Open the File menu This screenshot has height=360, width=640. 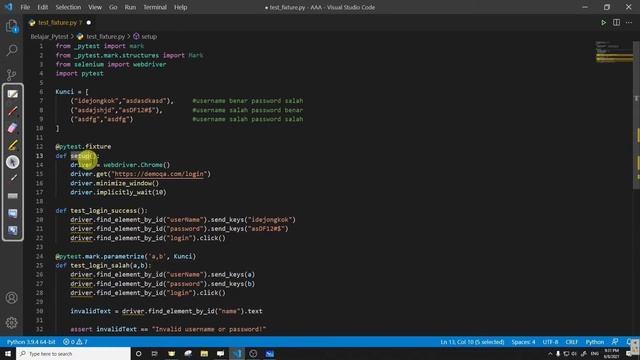click(x=25, y=7)
